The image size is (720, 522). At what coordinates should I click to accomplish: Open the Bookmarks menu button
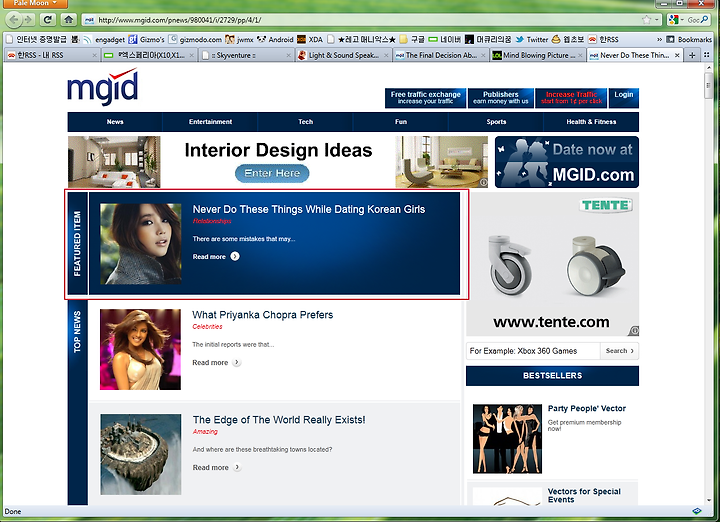tap(689, 39)
